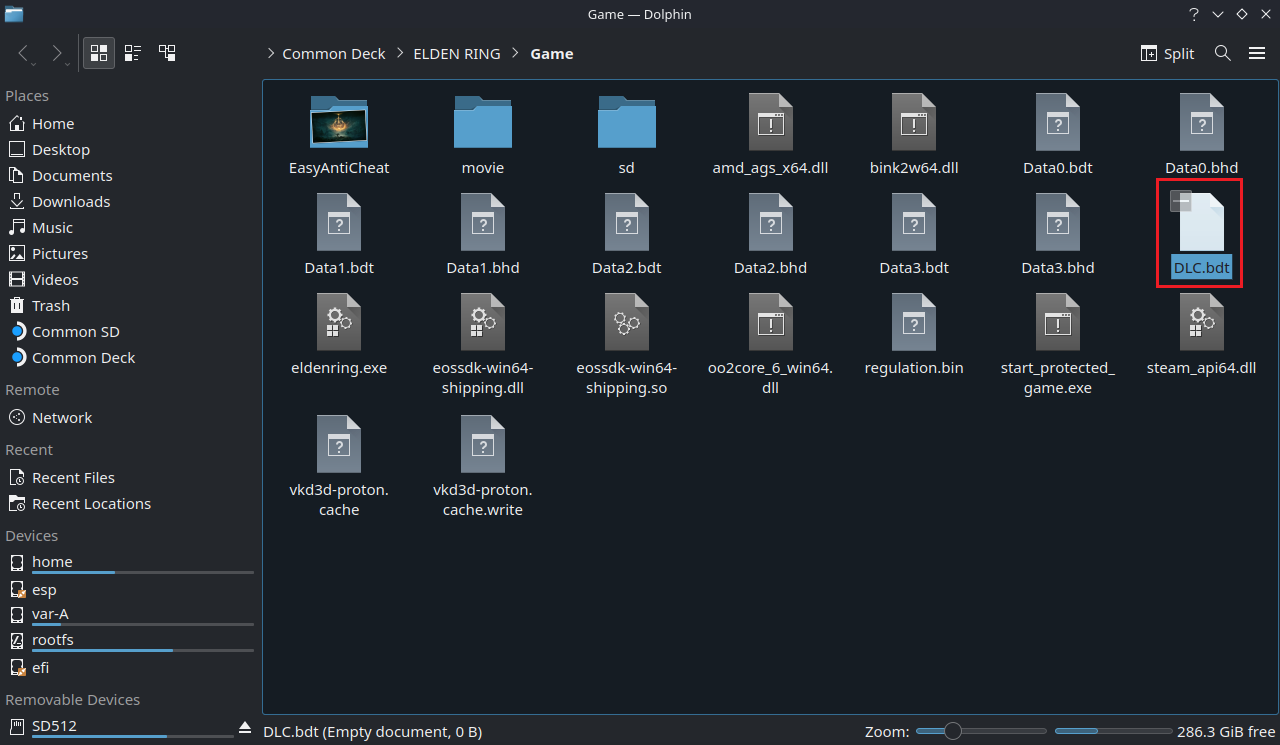1280x745 pixels.
Task: Select the rootfs device
Action: pos(129,641)
